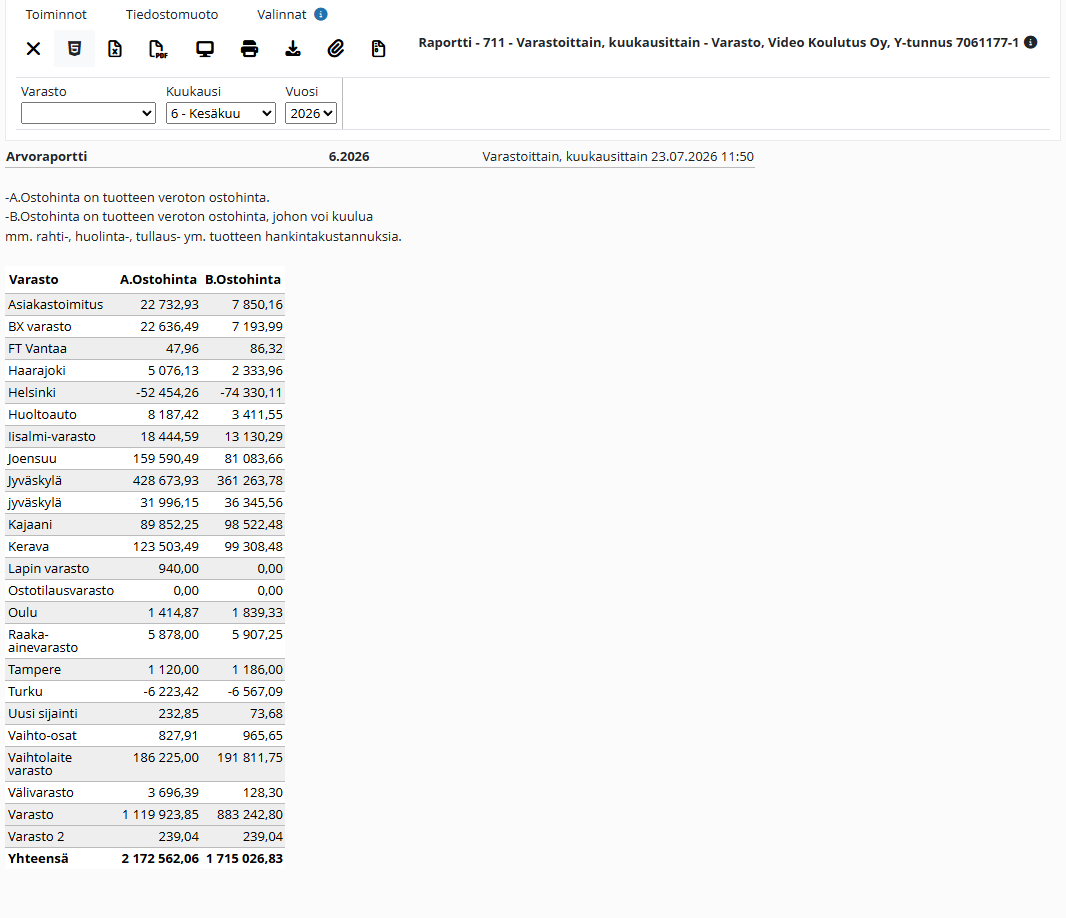Show the report on screen with monitor icon
The image size is (1066, 918).
[x=205, y=49]
